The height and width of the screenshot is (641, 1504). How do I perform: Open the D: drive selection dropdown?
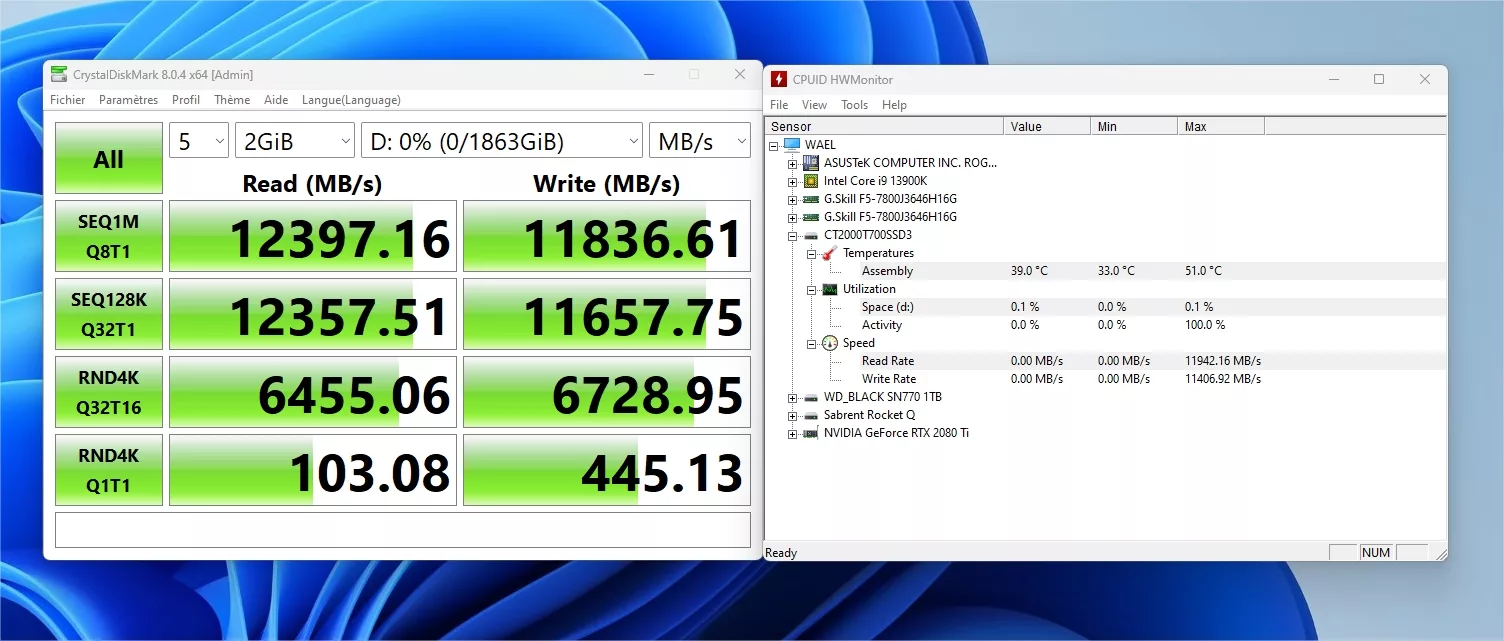pyautogui.click(x=502, y=141)
